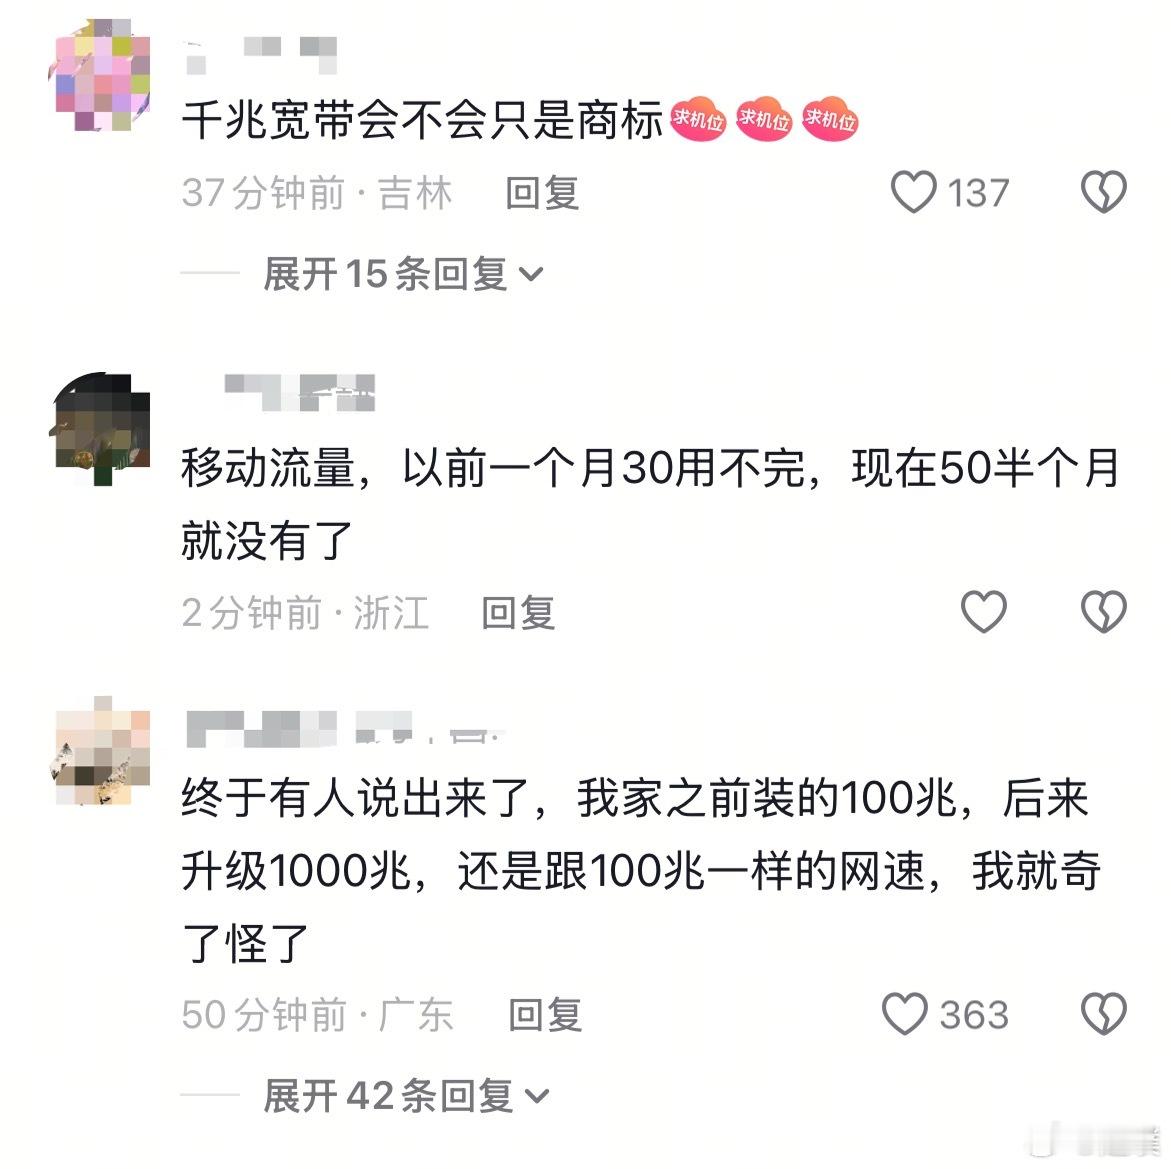Open the beige avatar of Guangdong commenter
Viewport: 1171px width, 1169px height.
pyautogui.click(x=102, y=751)
